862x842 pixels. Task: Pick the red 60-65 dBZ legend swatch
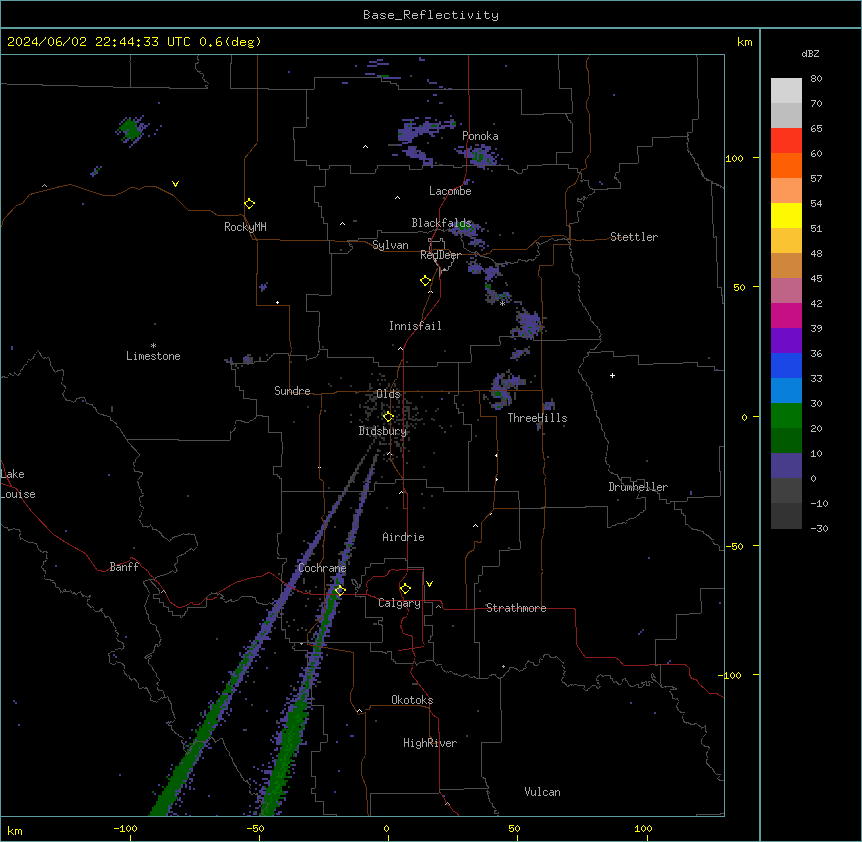point(786,141)
